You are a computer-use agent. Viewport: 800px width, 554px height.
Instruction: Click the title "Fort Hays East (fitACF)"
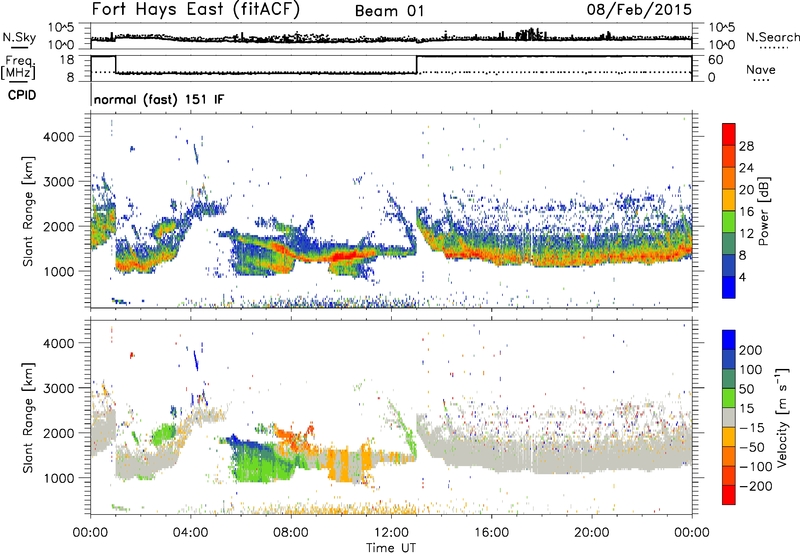coord(196,10)
